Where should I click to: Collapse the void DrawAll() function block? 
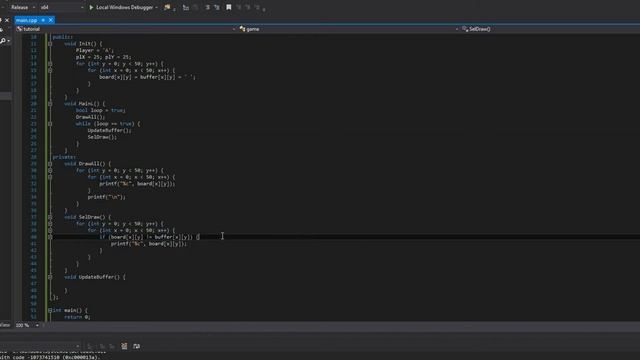pyautogui.click(x=50, y=164)
